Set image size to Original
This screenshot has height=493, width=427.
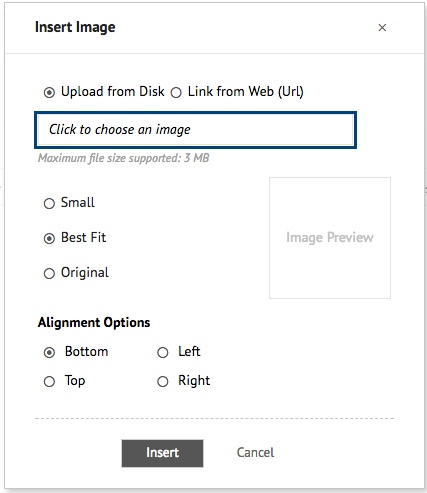tap(49, 273)
